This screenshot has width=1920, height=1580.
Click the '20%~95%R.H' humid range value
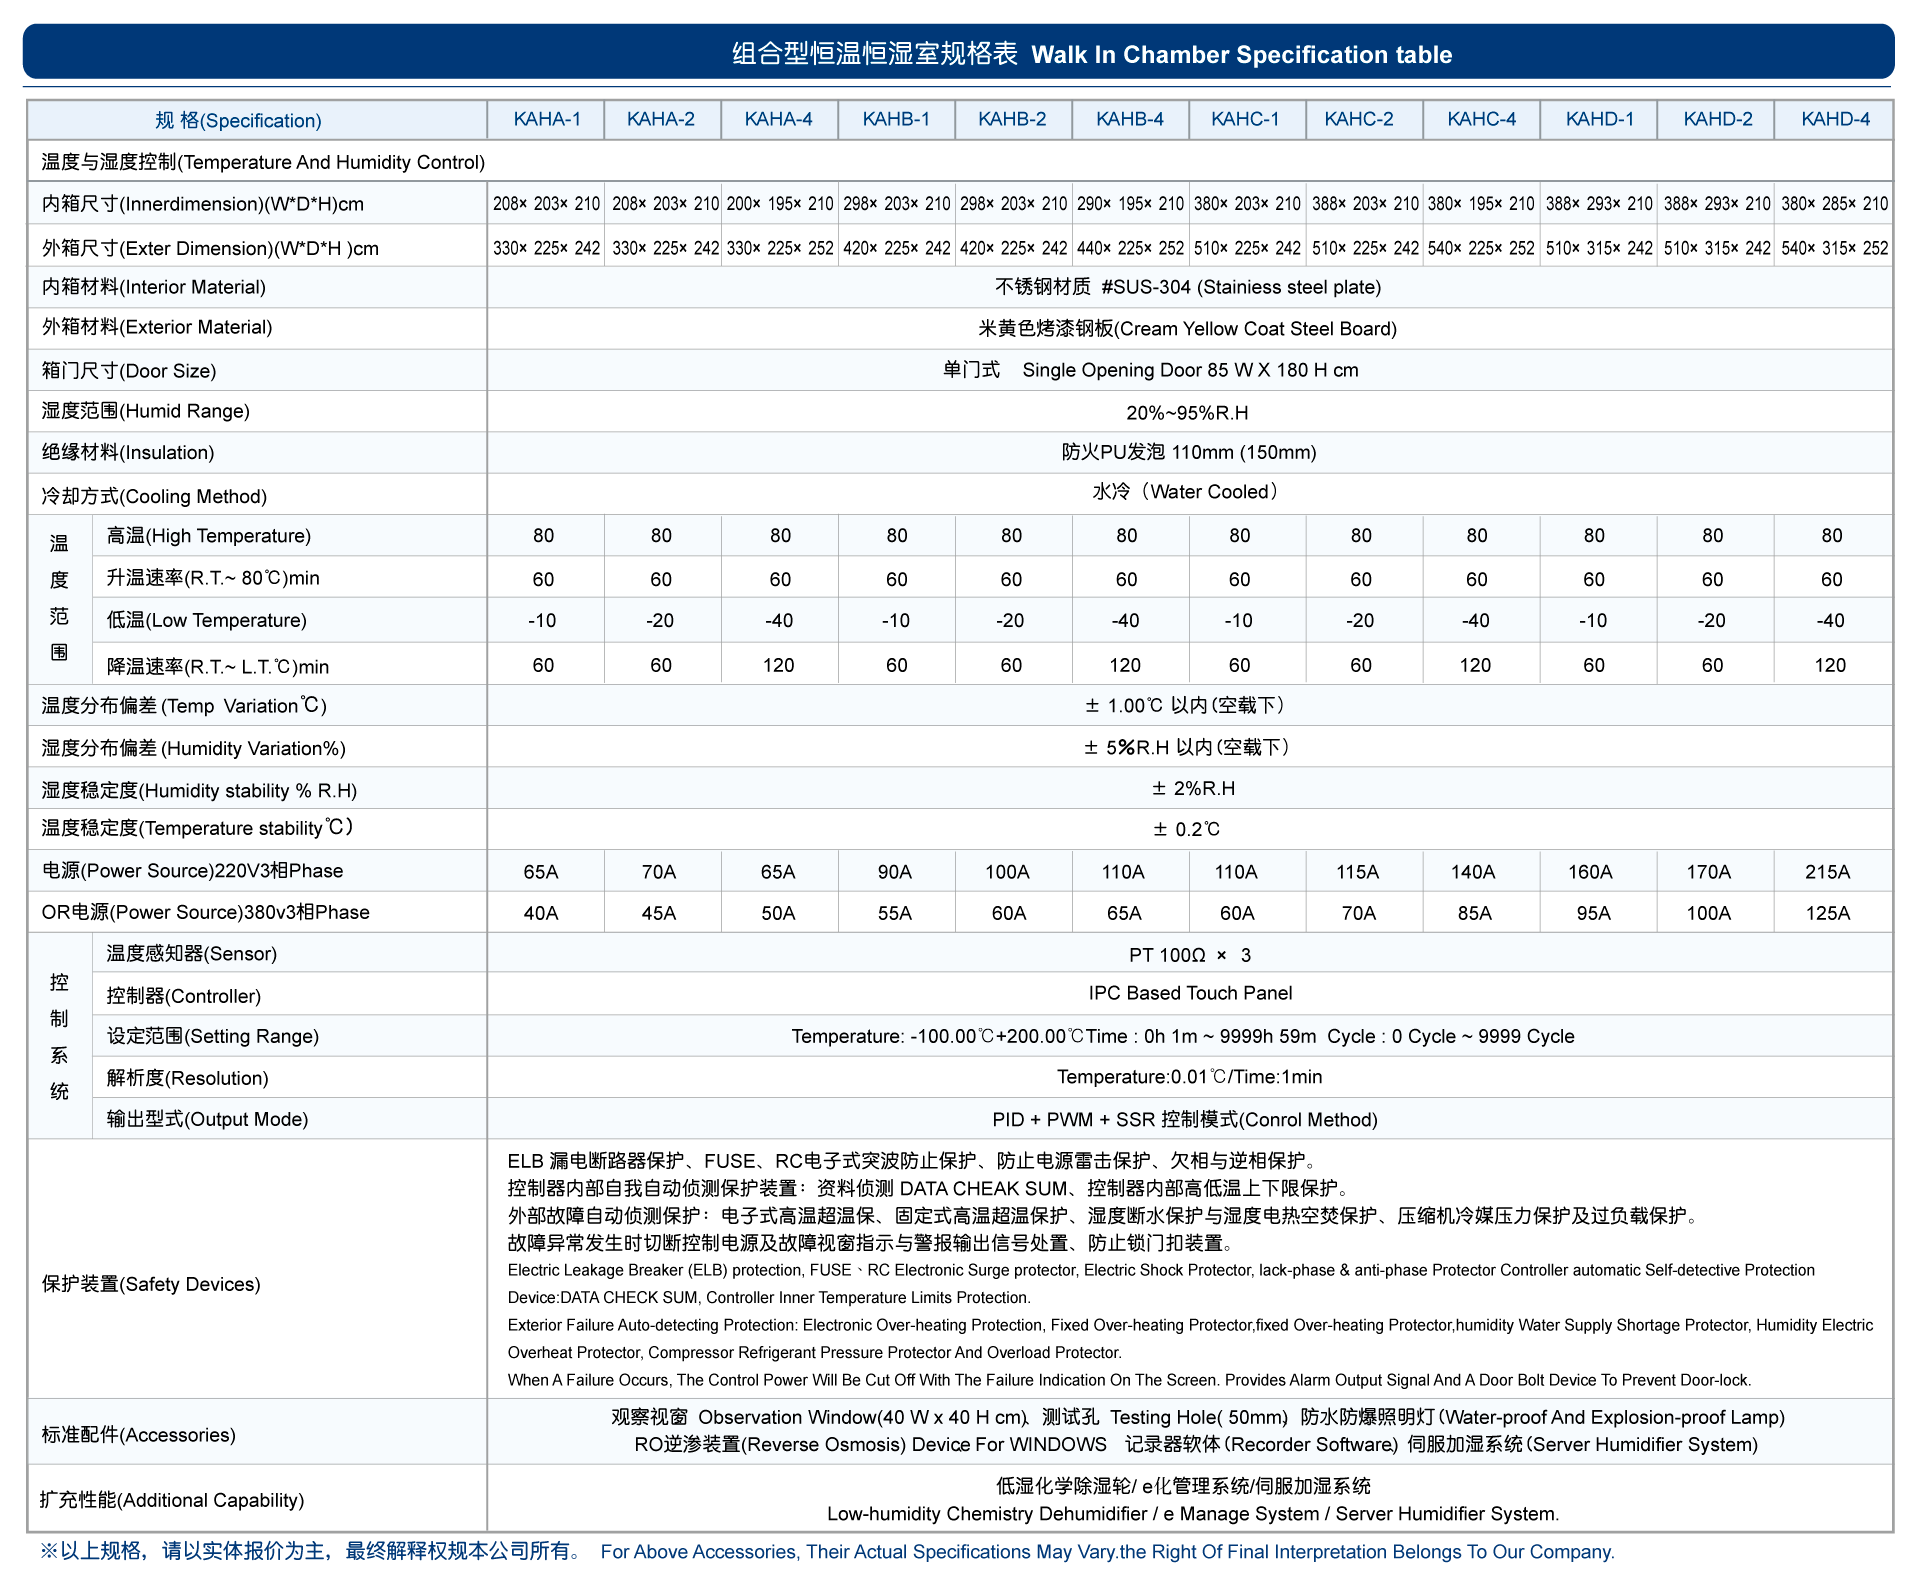tap(1187, 412)
